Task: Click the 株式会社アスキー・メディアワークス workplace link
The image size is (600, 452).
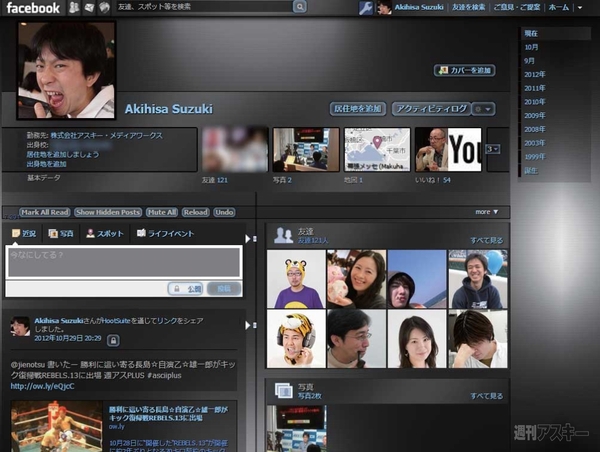Action: point(106,135)
